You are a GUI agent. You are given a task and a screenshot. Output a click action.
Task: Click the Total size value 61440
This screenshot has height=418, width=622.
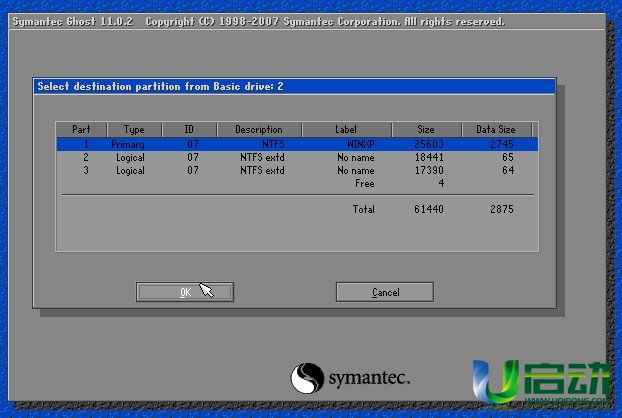click(x=429, y=209)
